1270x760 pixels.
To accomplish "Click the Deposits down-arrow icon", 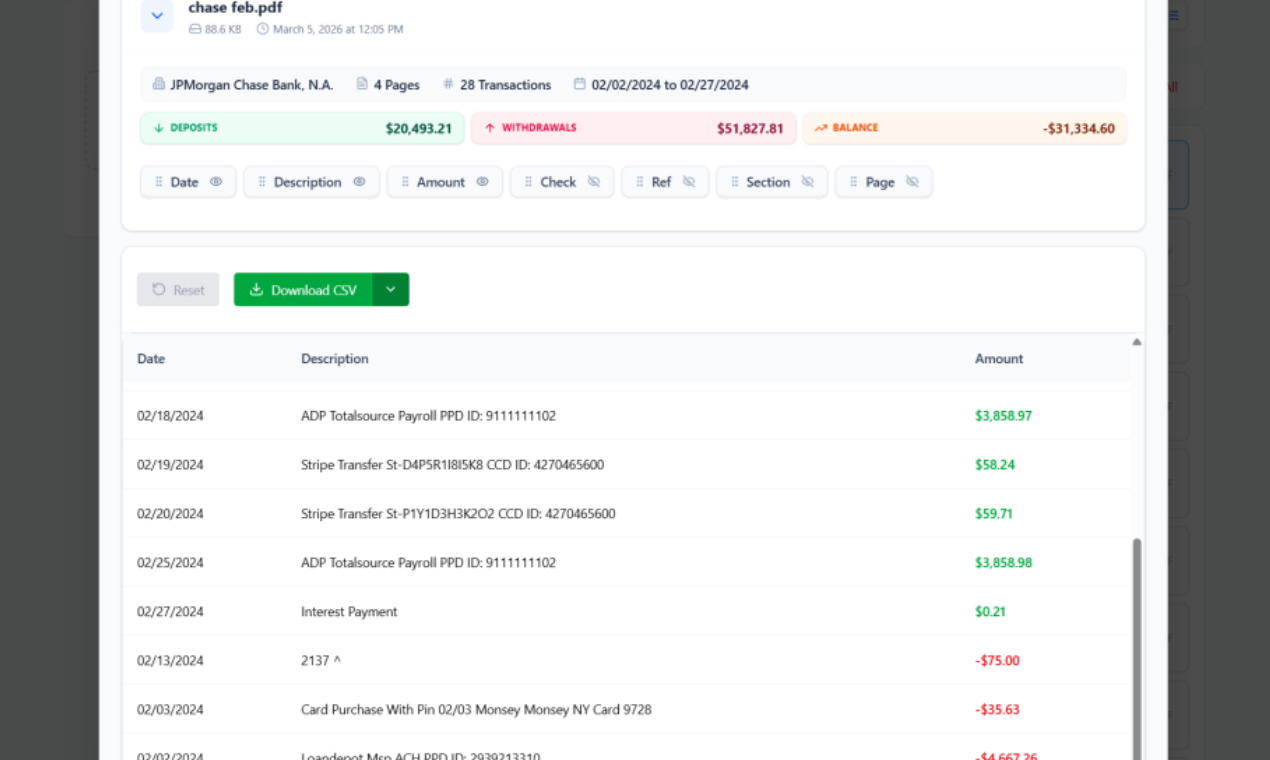I will pos(158,128).
